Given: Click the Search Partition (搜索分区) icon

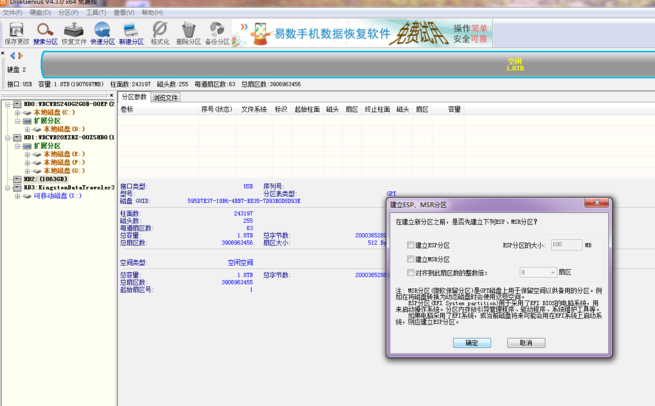Looking at the screenshot, I should pyautogui.click(x=45, y=35).
